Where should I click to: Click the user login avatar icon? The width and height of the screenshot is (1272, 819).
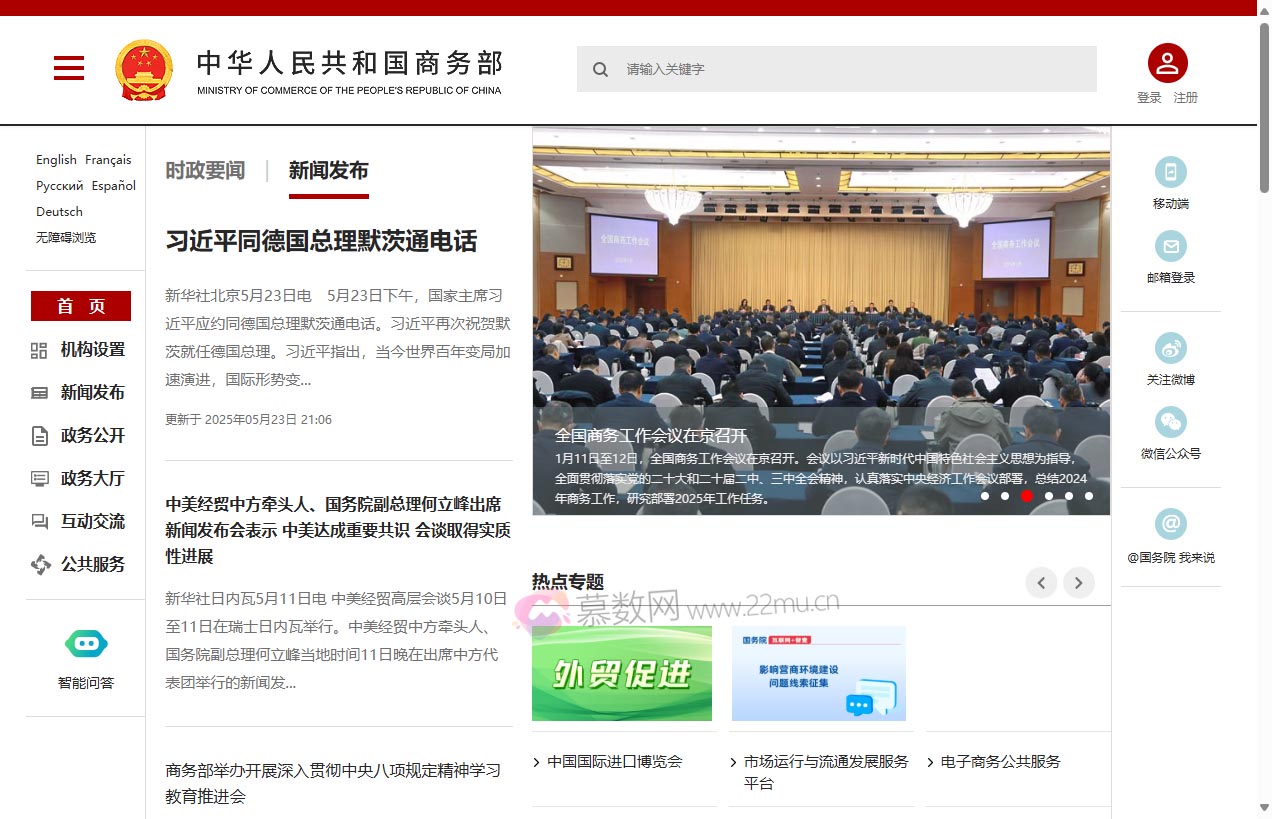pos(1166,62)
